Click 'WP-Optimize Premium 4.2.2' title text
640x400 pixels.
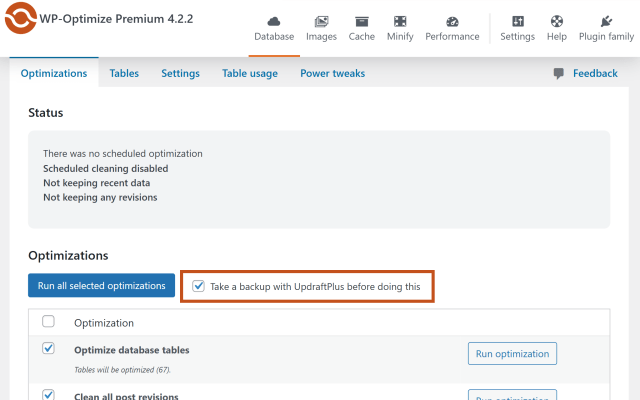click(x=116, y=19)
